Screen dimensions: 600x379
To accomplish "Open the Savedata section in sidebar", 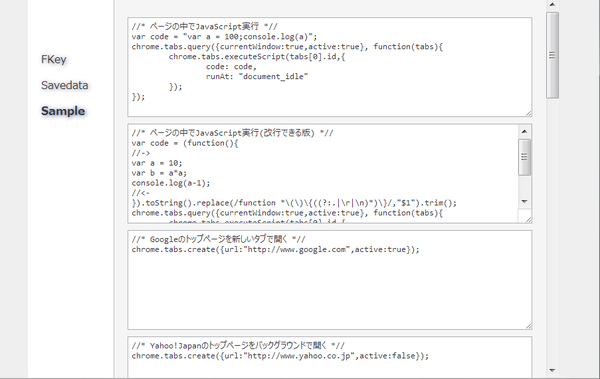I will [x=65, y=85].
